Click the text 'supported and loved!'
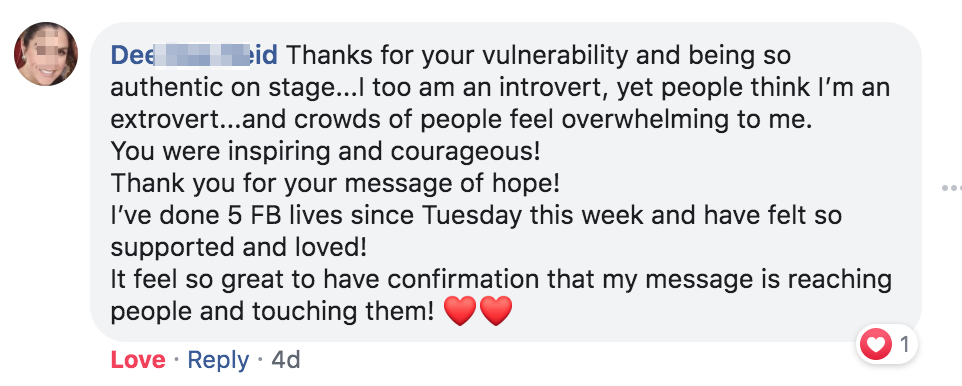962x386 pixels. coord(239,247)
